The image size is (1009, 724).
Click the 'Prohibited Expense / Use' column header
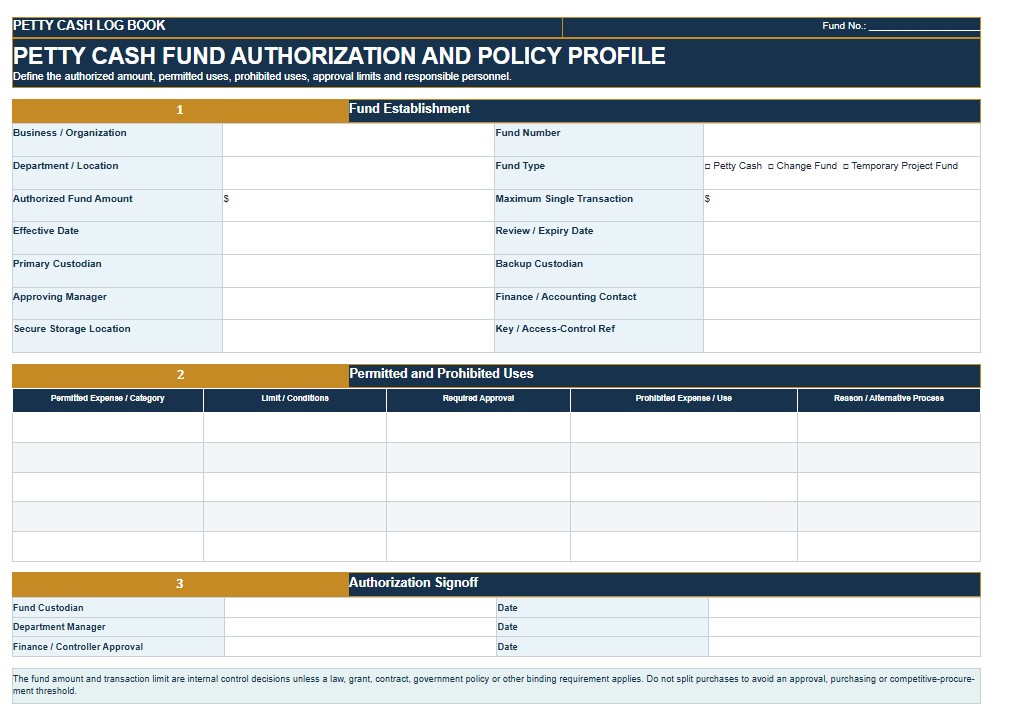683,398
